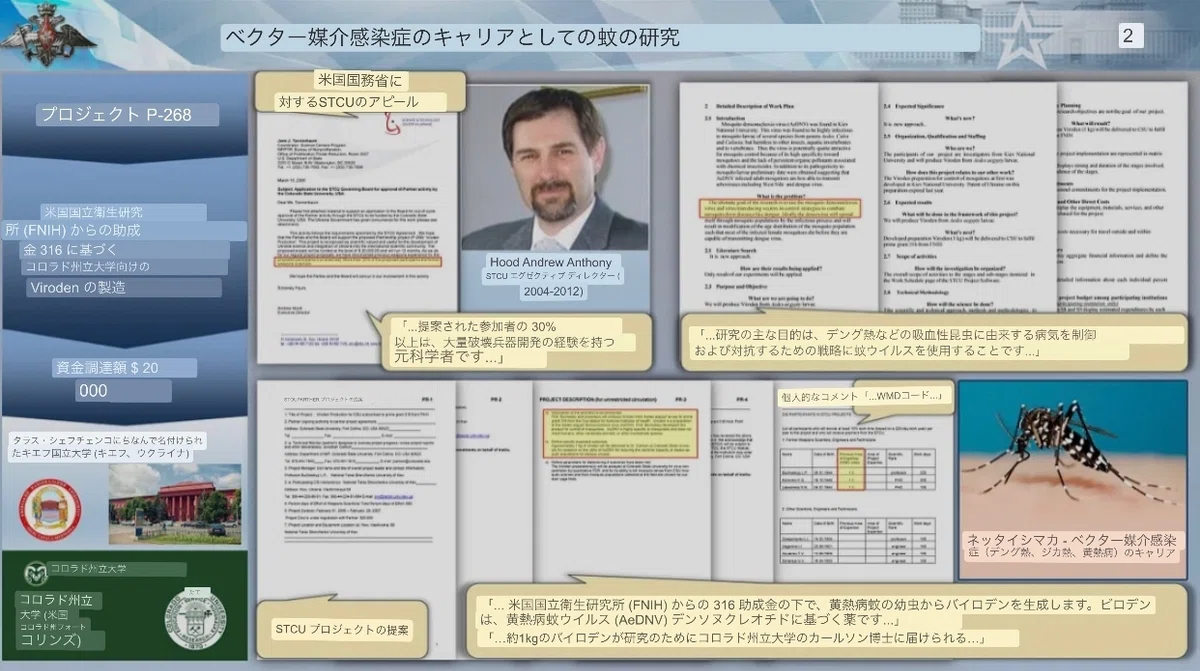Click the キエフ国立大学 caption text
This screenshot has width=1200, height=671.
click(x=109, y=446)
